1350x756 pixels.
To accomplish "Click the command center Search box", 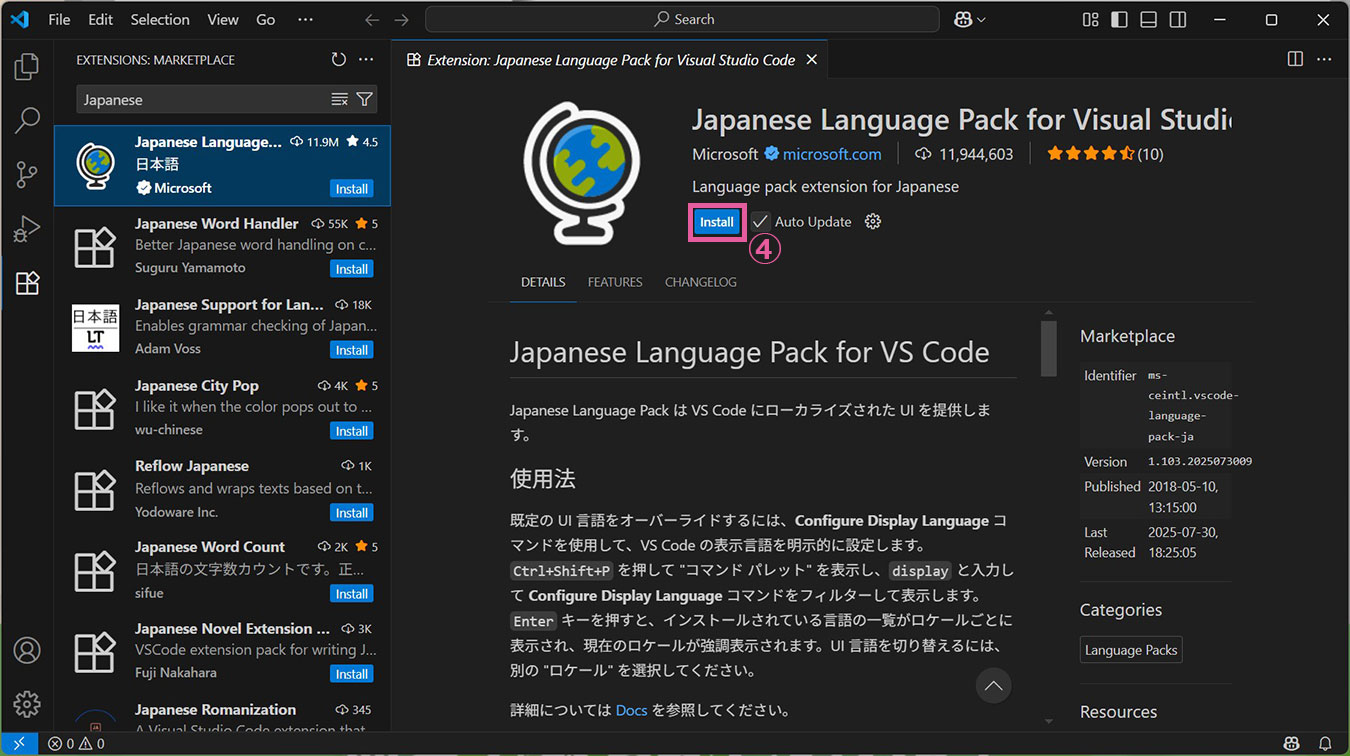I will coord(682,19).
